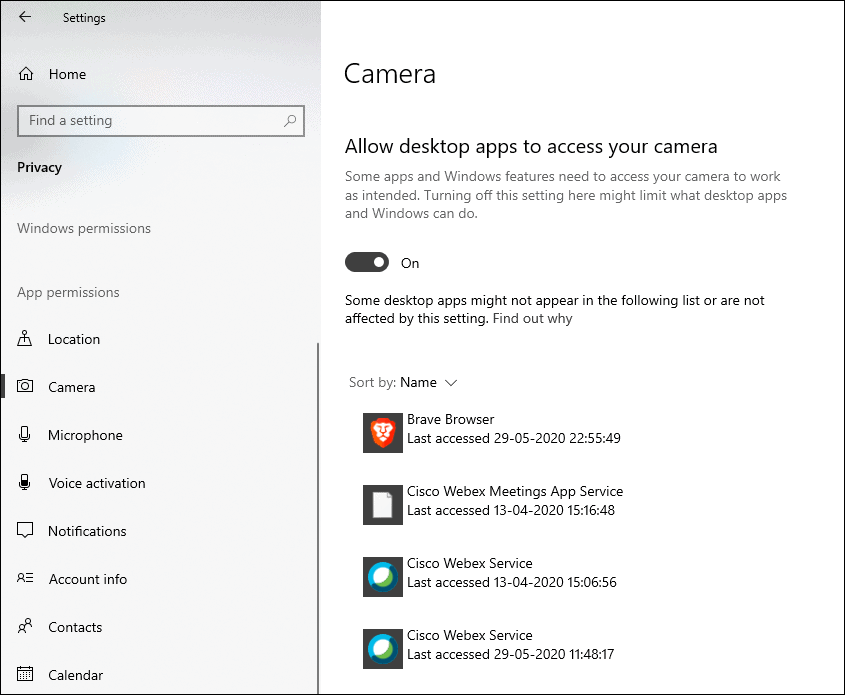Viewport: 845px width, 695px height.
Task: Select the Brave Browser entry text
Action: pos(451,420)
